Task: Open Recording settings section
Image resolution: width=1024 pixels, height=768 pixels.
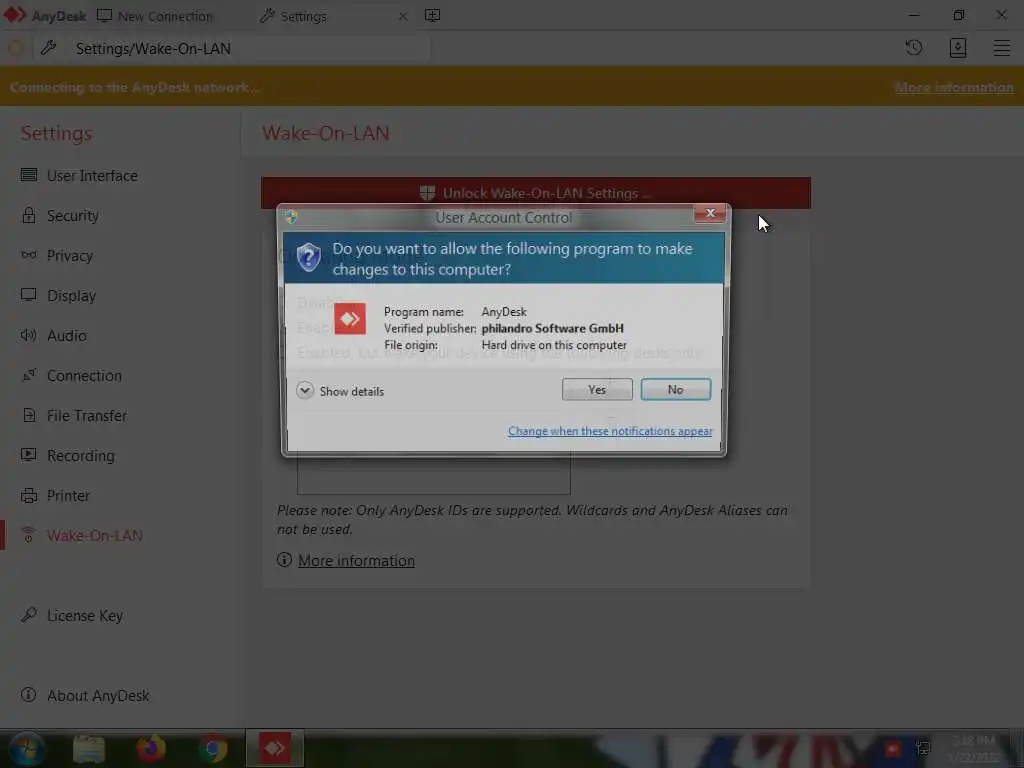Action: tap(80, 456)
